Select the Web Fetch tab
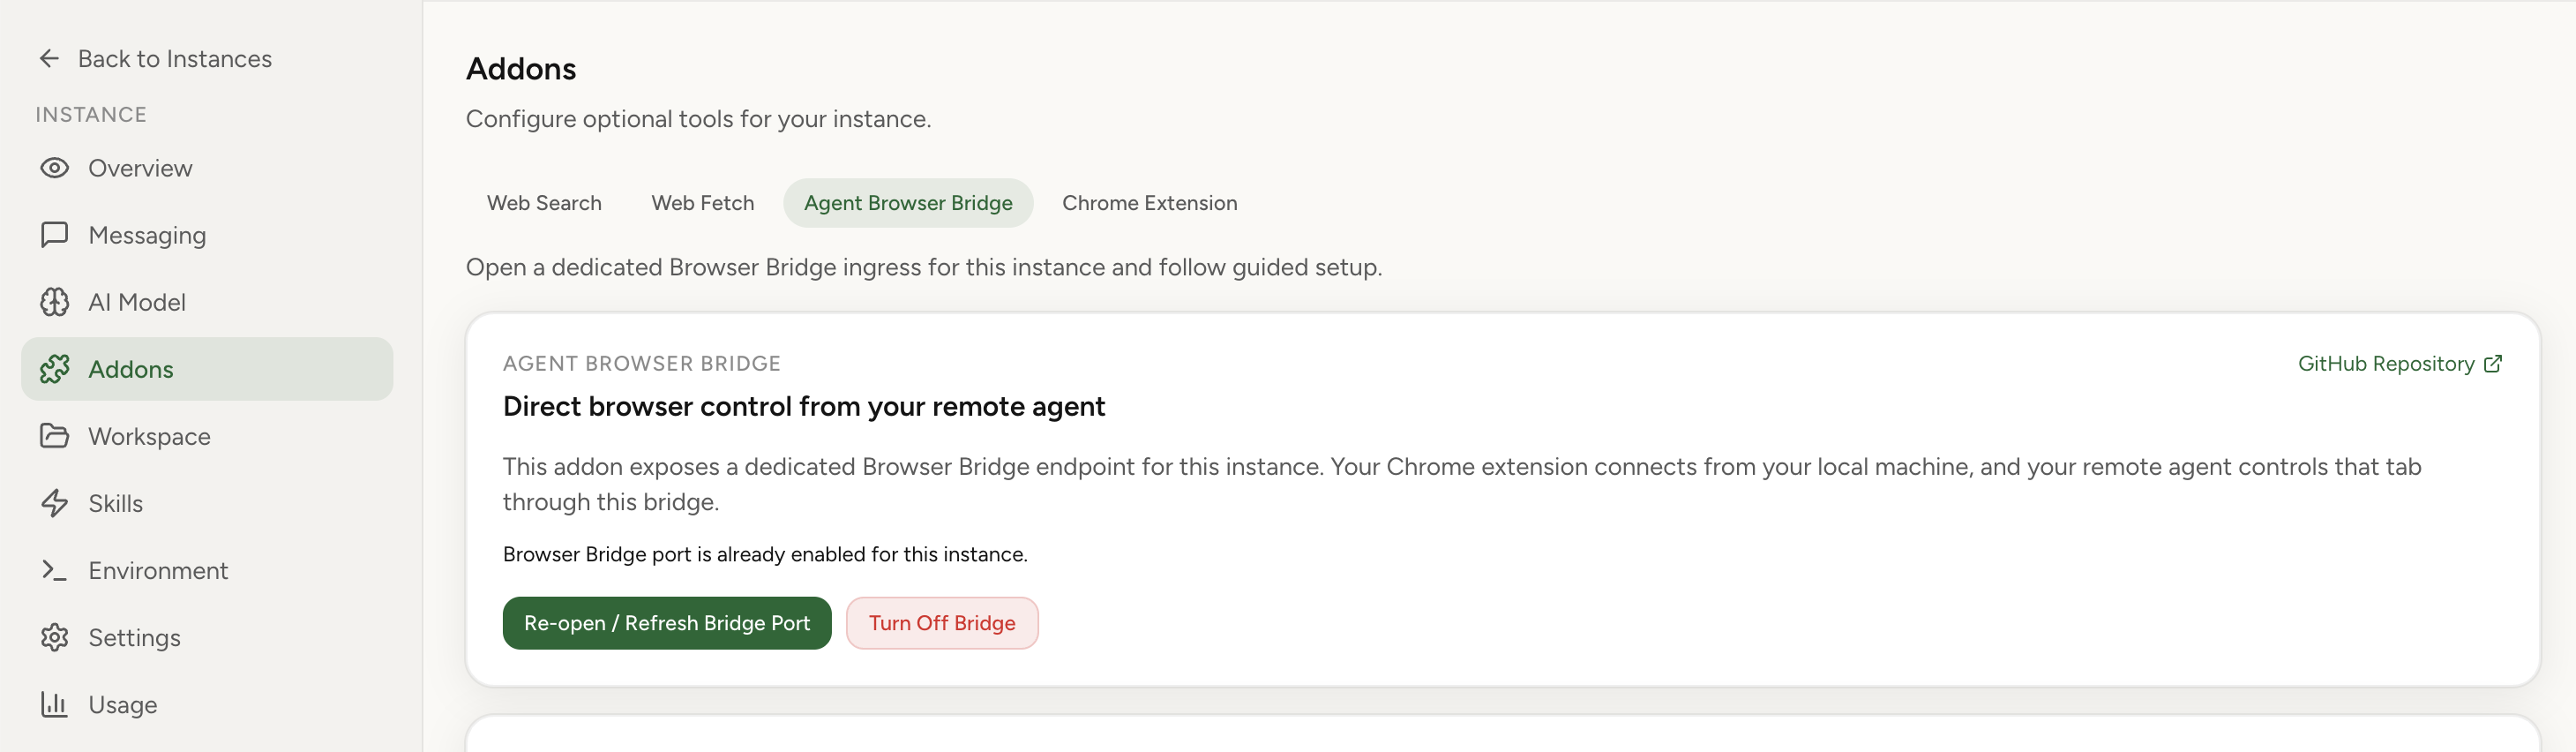 coord(702,202)
